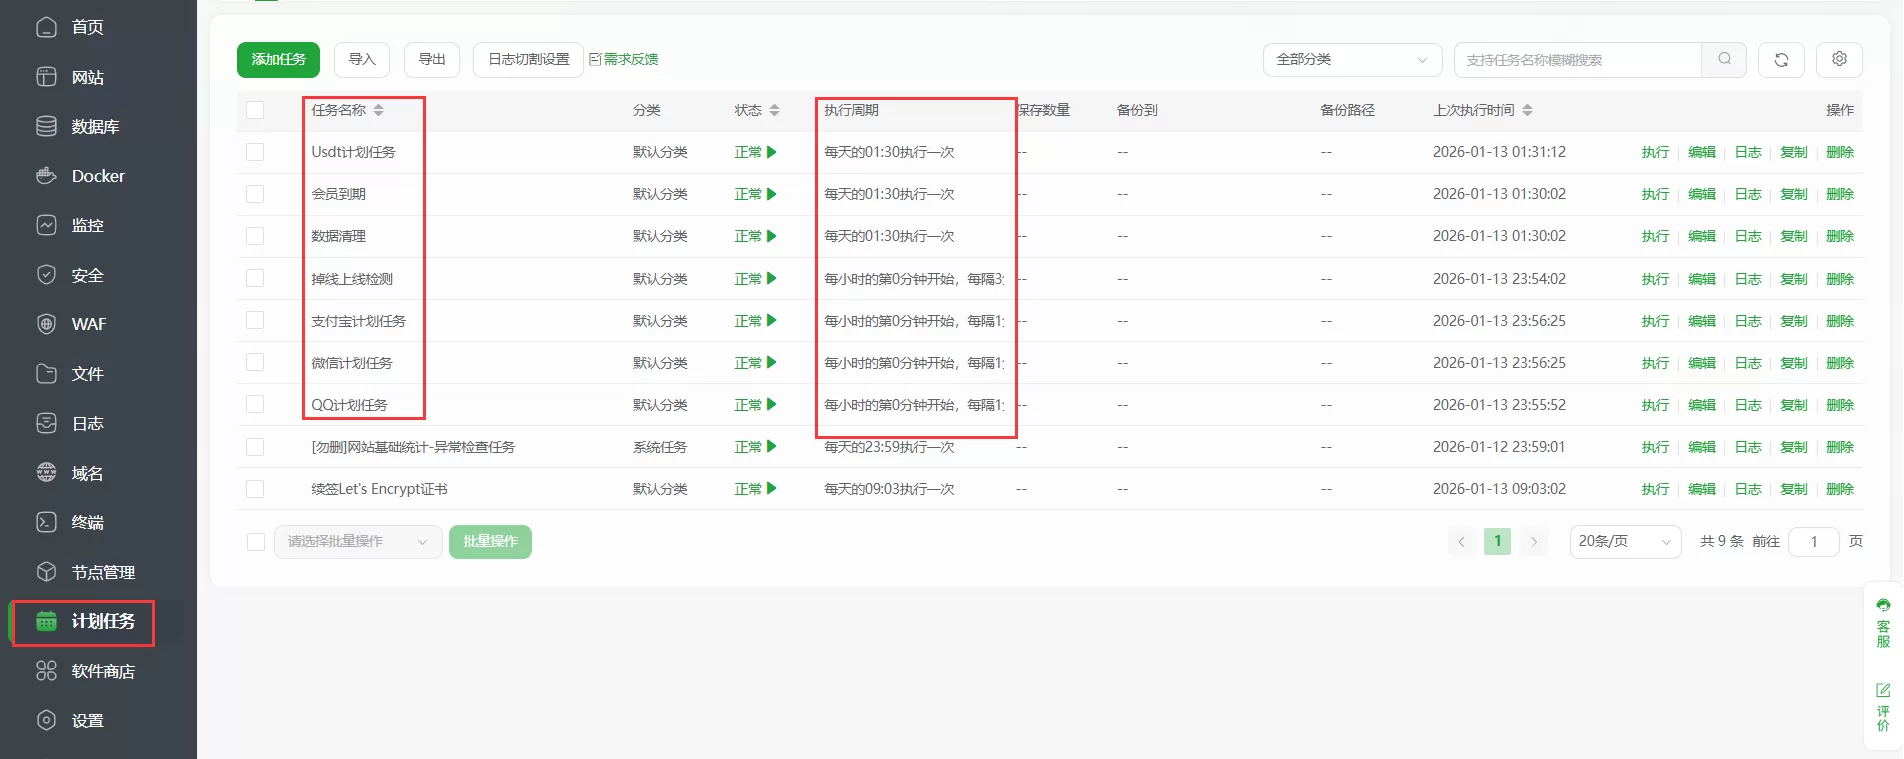Toggle 正常 status of QQ计划任务

coord(755,405)
